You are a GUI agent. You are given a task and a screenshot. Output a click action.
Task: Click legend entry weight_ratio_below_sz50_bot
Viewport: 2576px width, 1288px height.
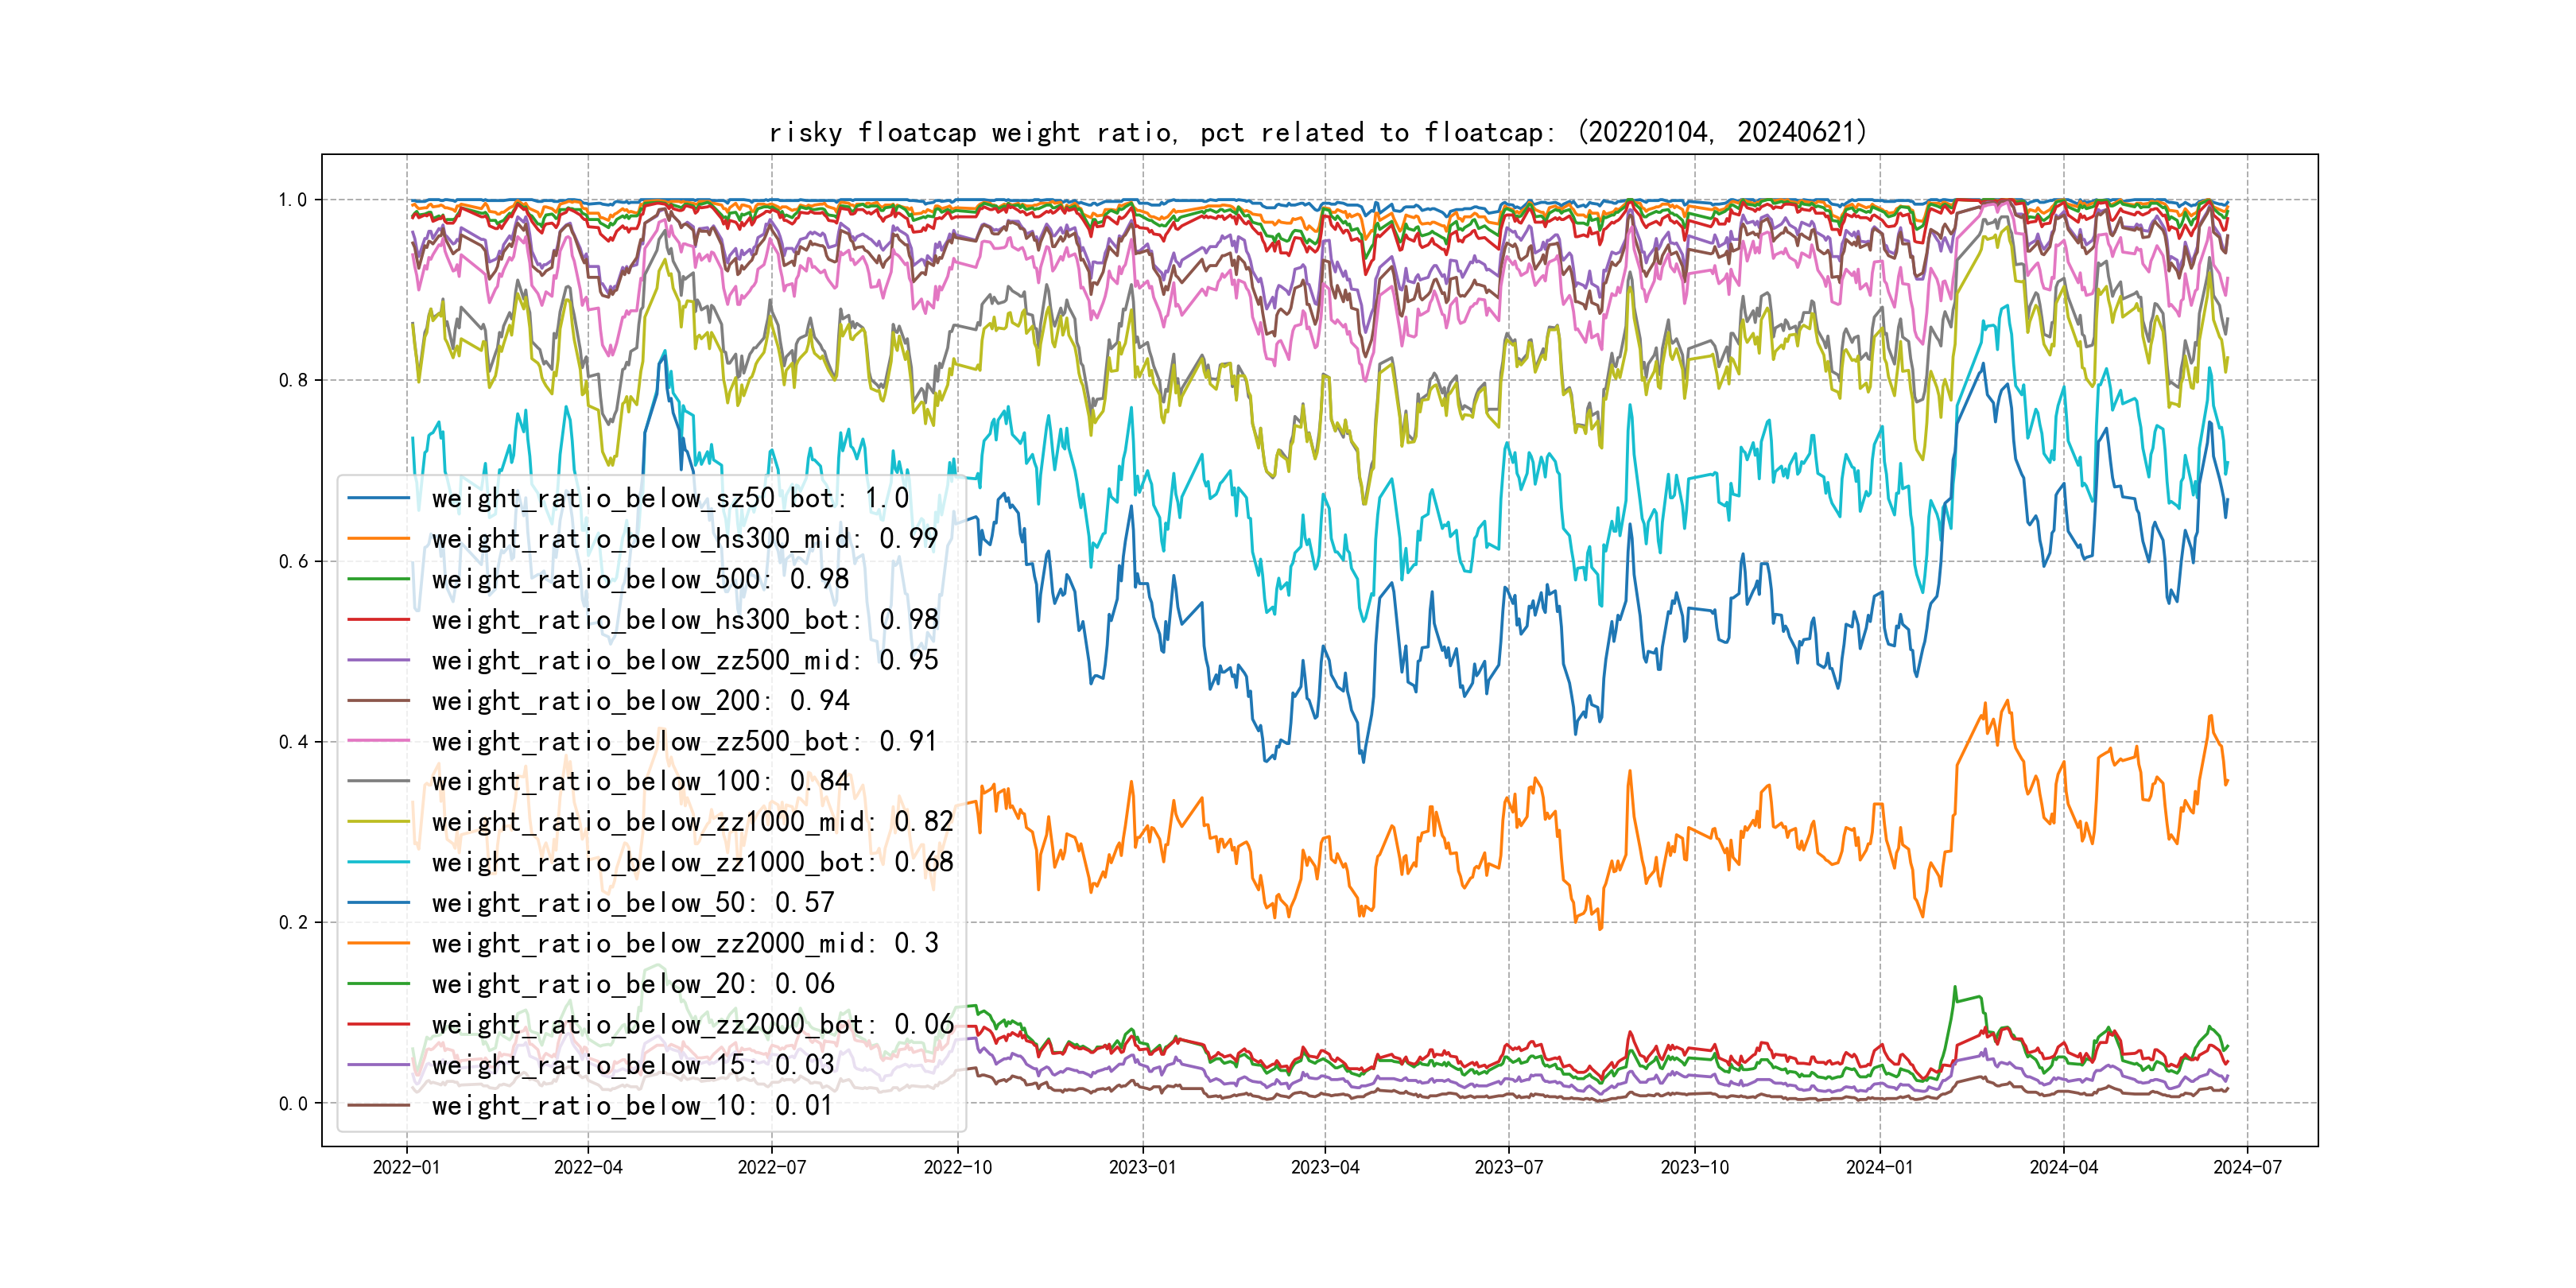pyautogui.click(x=669, y=498)
